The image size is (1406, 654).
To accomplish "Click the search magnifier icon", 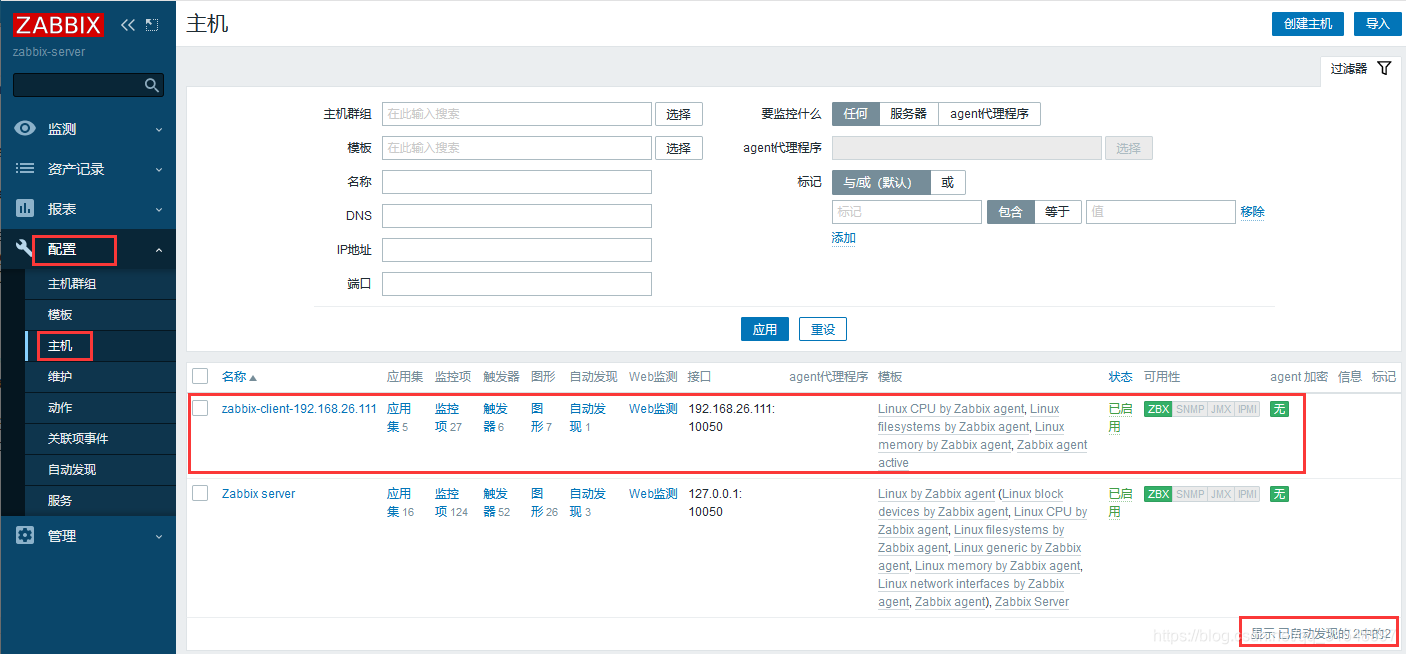I will tap(152, 85).
